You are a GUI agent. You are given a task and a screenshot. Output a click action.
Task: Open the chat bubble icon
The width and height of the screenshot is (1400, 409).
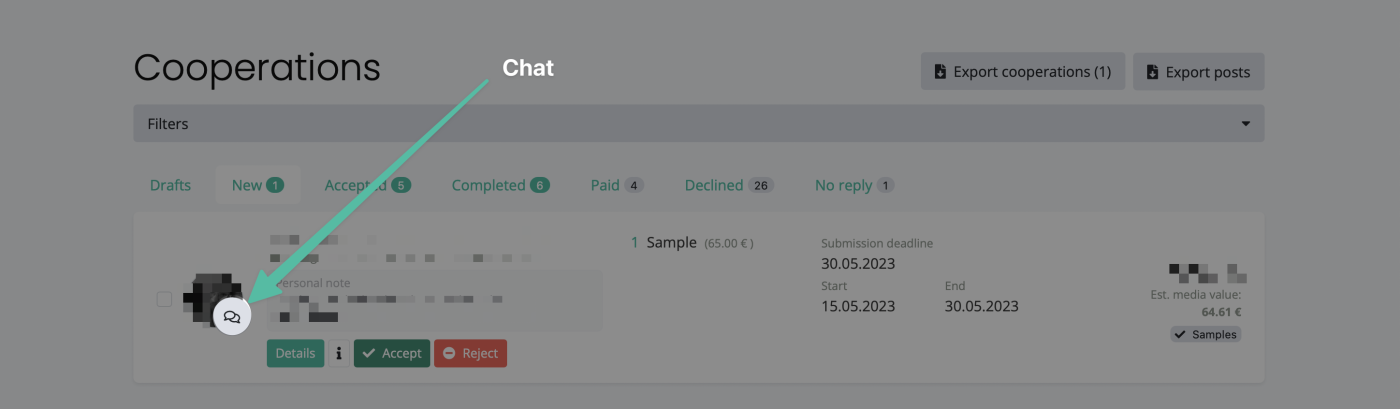click(232, 317)
